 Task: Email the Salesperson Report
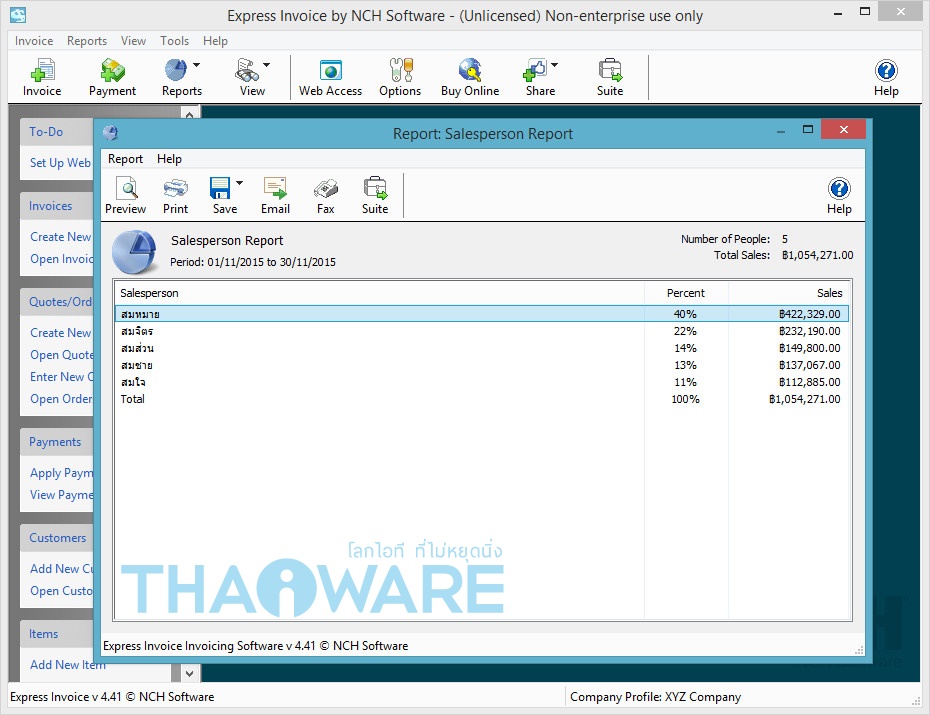click(275, 196)
